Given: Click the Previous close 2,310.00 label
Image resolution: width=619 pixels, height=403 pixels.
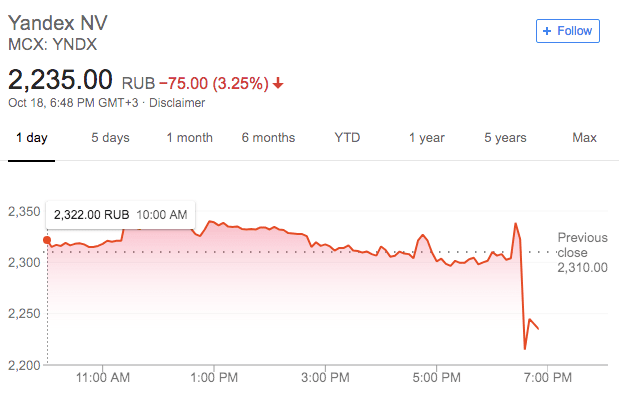Looking at the screenshot, I should (582, 252).
